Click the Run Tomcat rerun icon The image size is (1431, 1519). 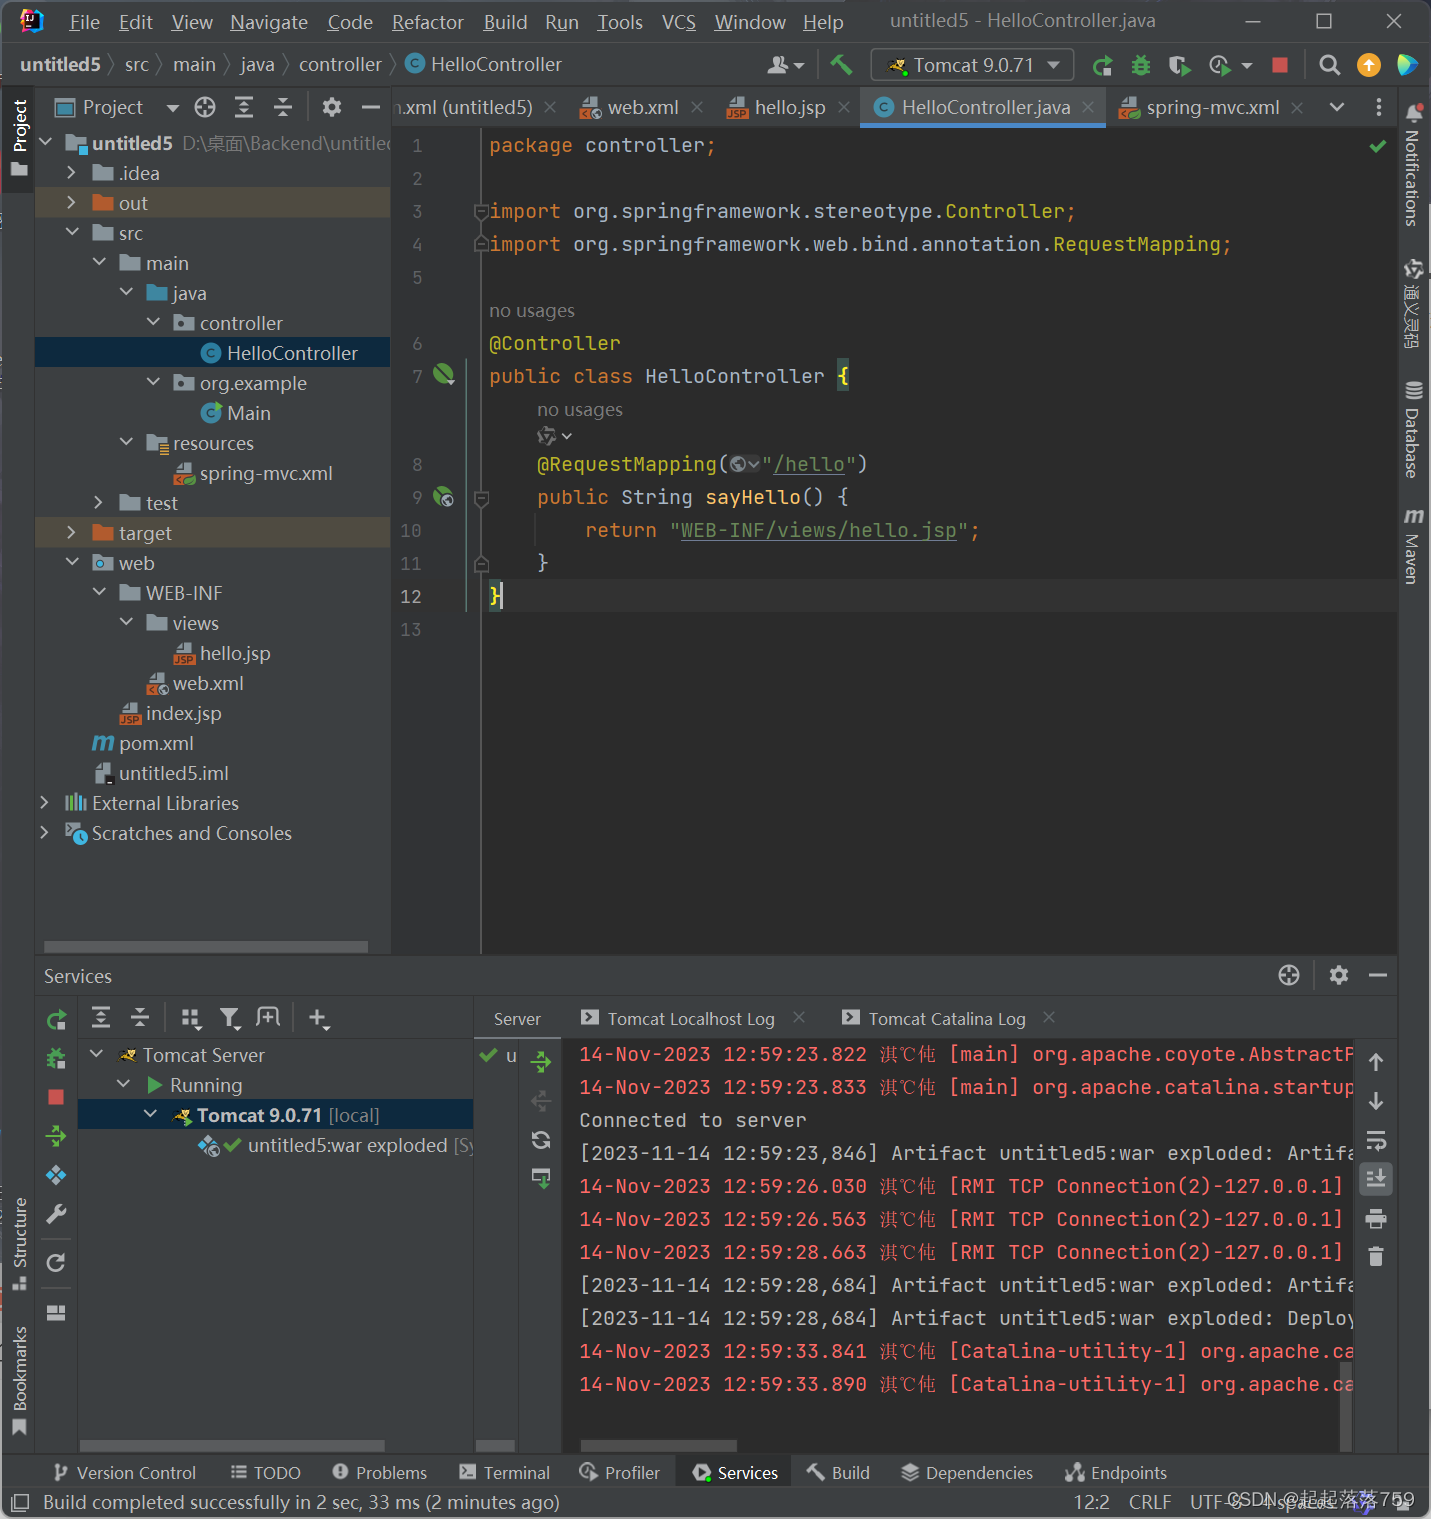1102,65
